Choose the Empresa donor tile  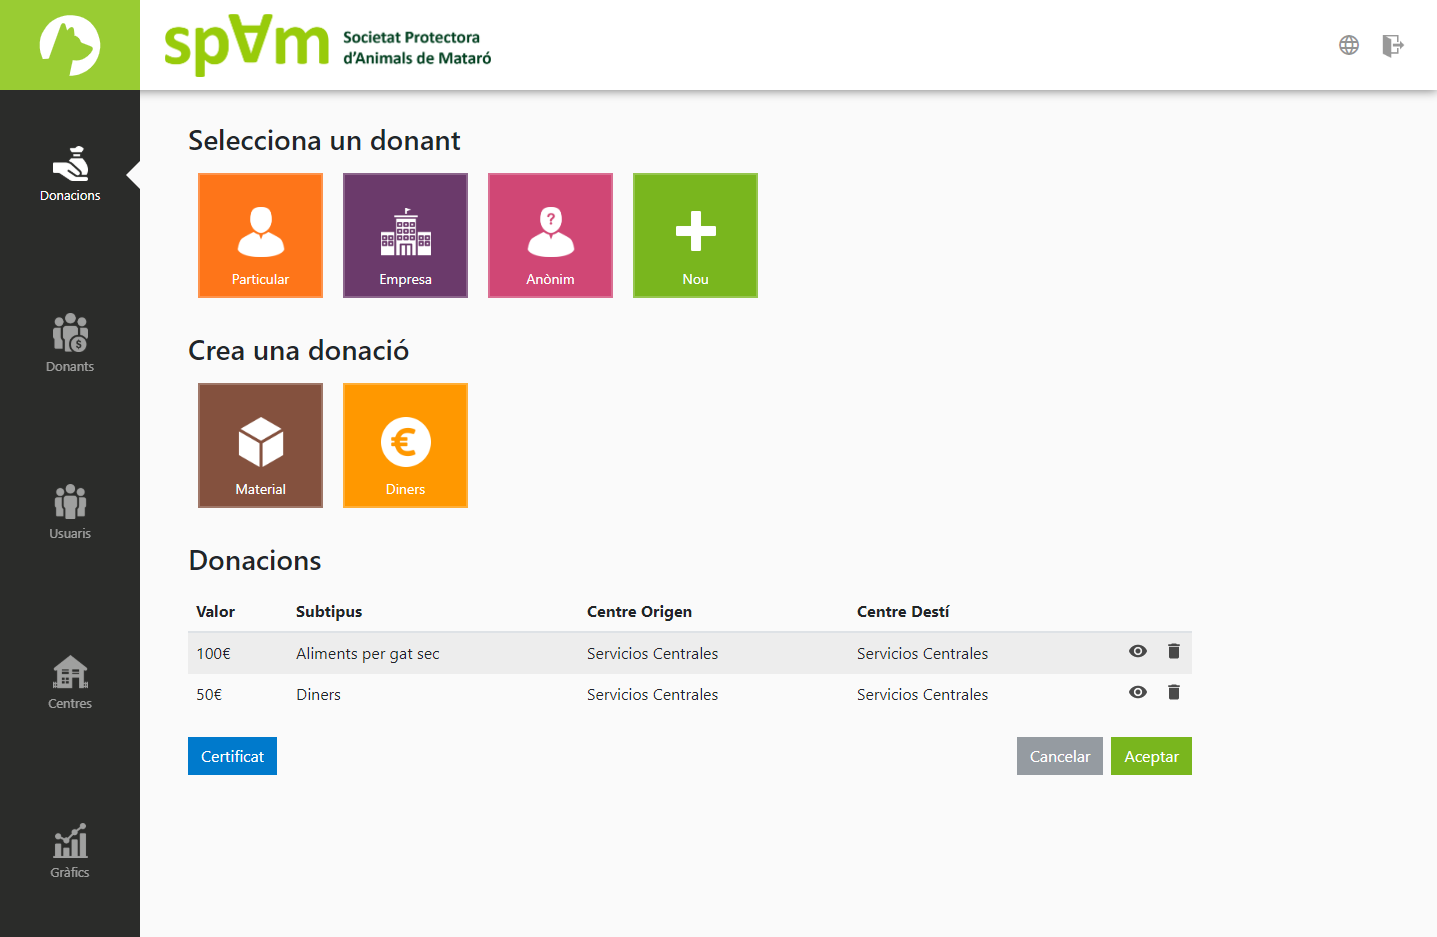pyautogui.click(x=405, y=235)
